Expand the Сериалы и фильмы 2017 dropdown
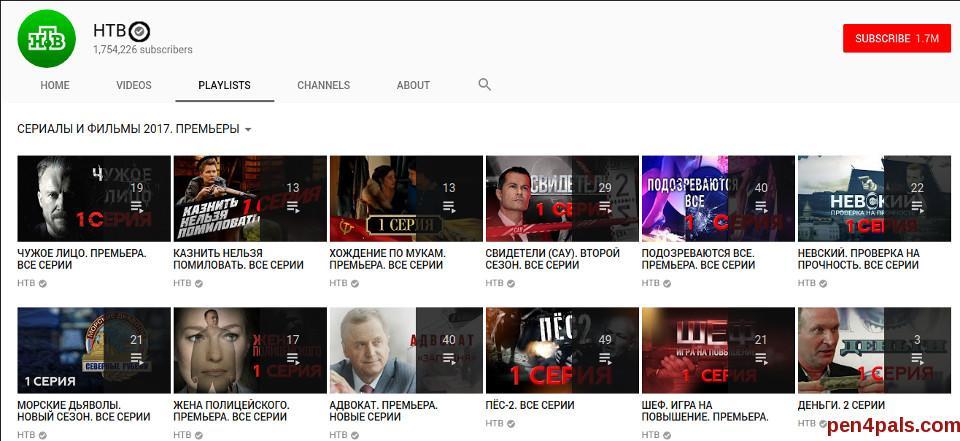 pos(248,130)
